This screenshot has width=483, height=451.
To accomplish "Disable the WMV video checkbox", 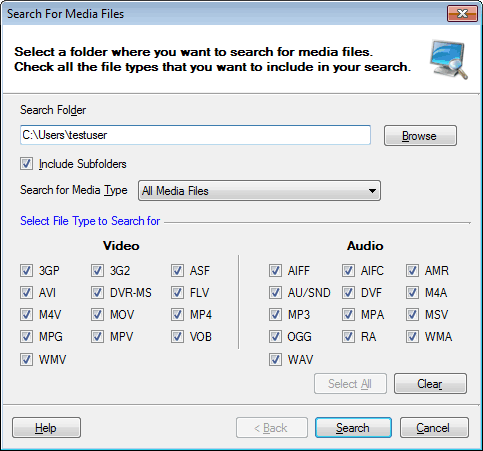I will pos(26,360).
